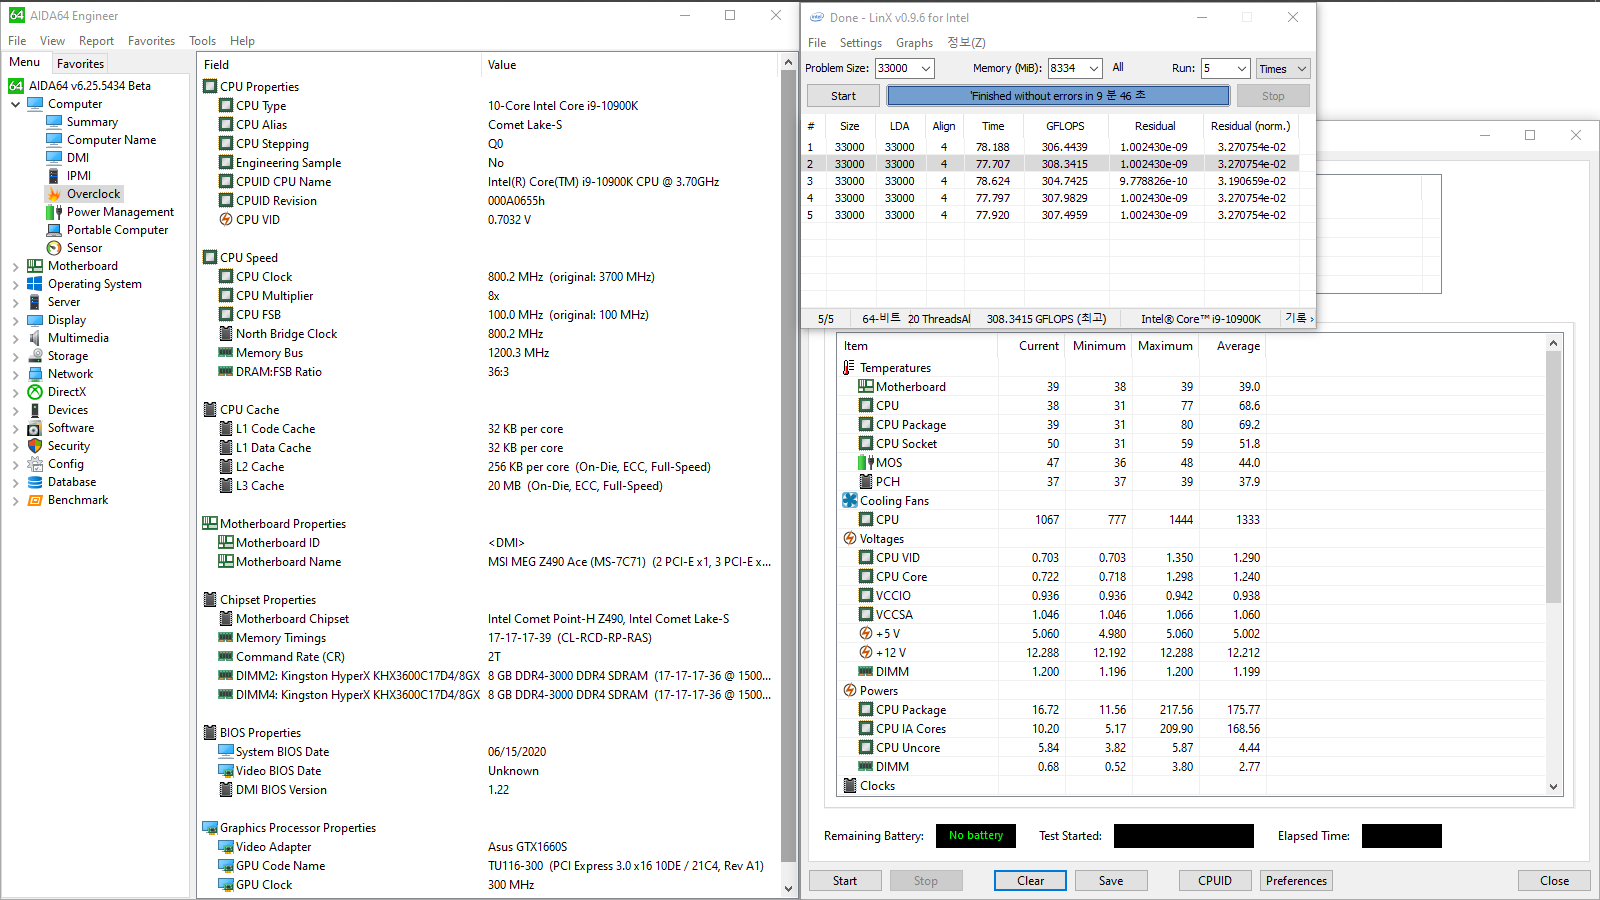The width and height of the screenshot is (1600, 900).
Task: Click scroll down arrow in statistics list
Action: pos(1553,787)
